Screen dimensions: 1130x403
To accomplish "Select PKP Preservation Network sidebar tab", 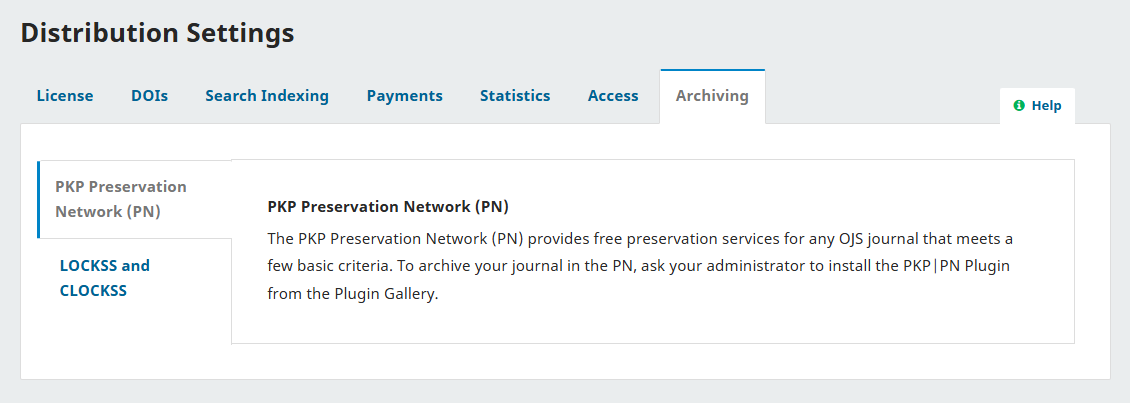I will [121, 199].
